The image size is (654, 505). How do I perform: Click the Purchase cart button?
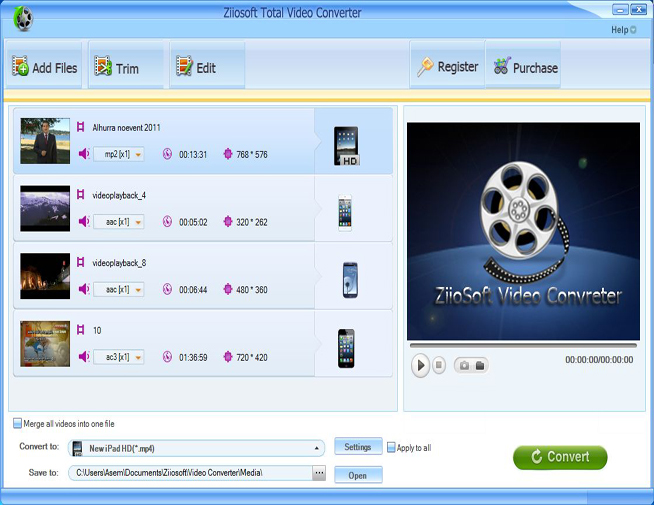[523, 66]
